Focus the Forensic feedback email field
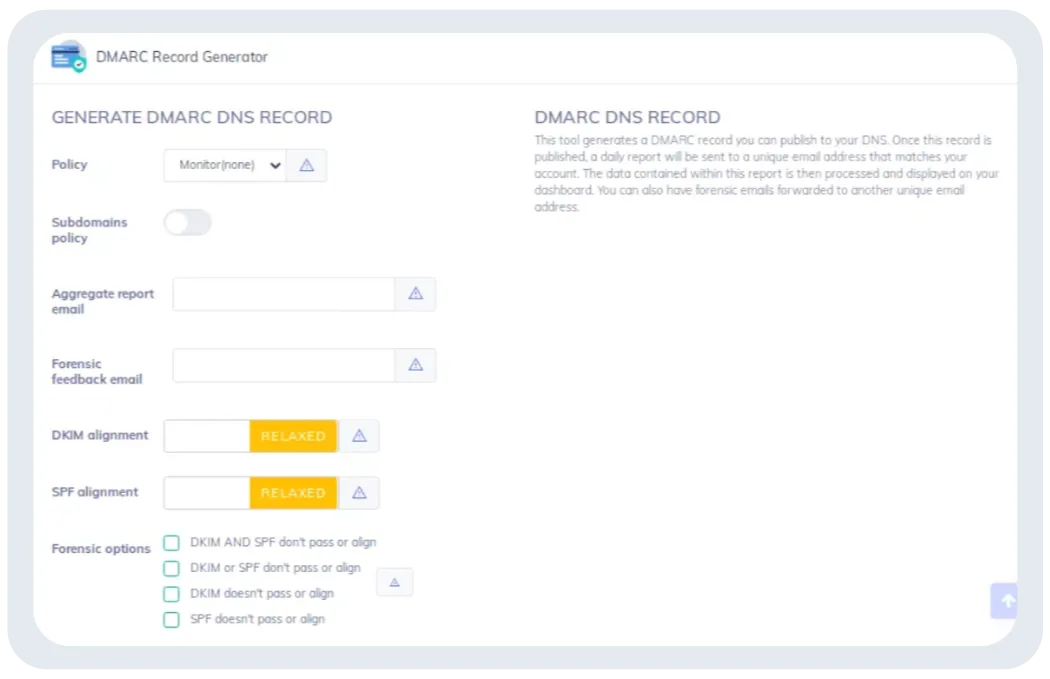This screenshot has width=1050, height=679. pyautogui.click(x=283, y=365)
